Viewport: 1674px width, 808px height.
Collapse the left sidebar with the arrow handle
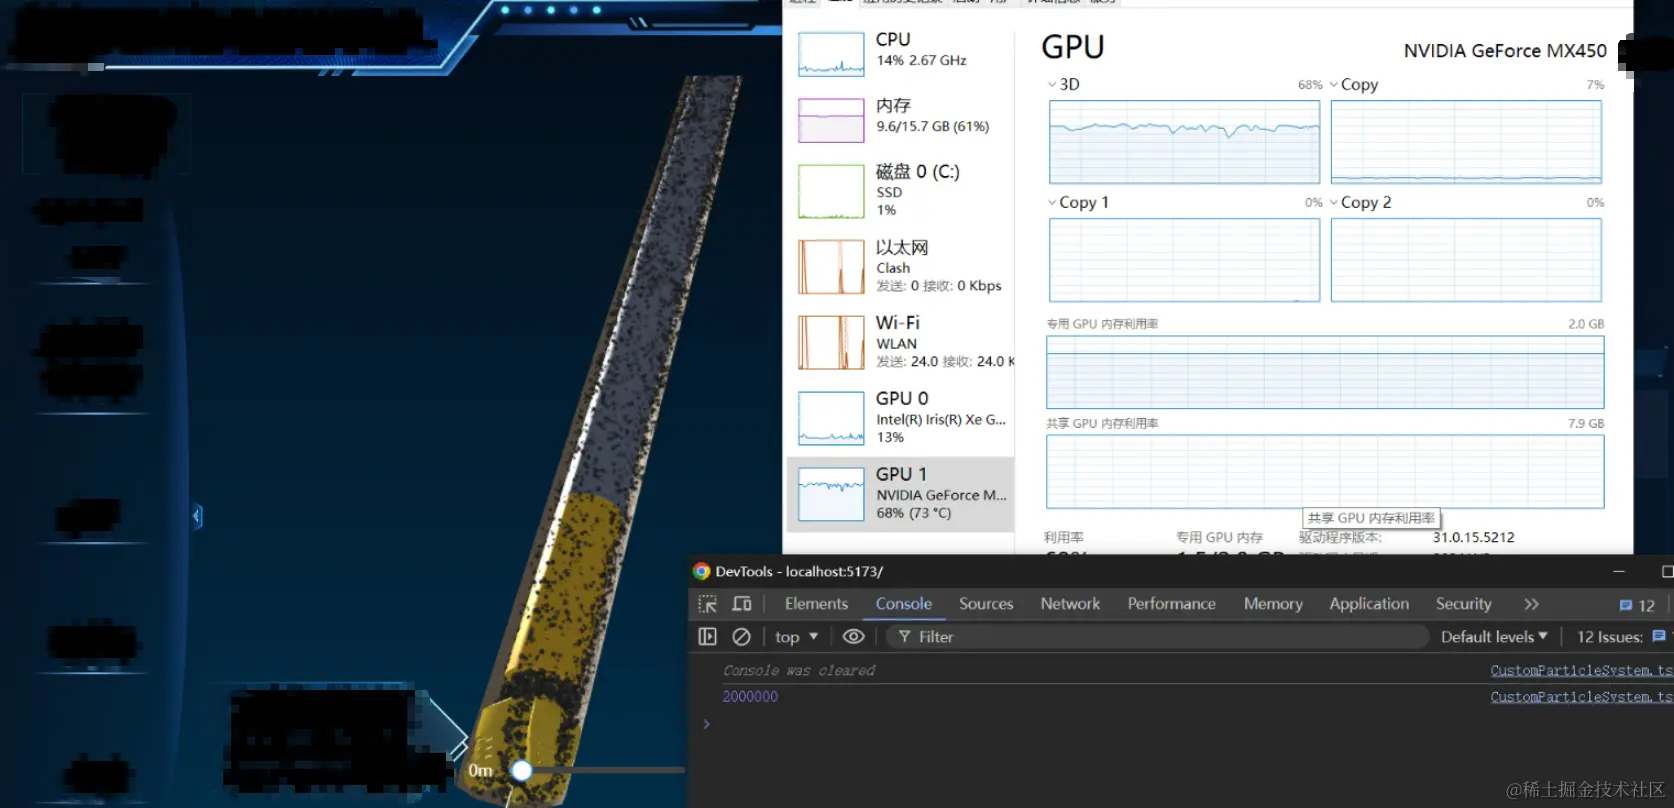click(x=197, y=516)
